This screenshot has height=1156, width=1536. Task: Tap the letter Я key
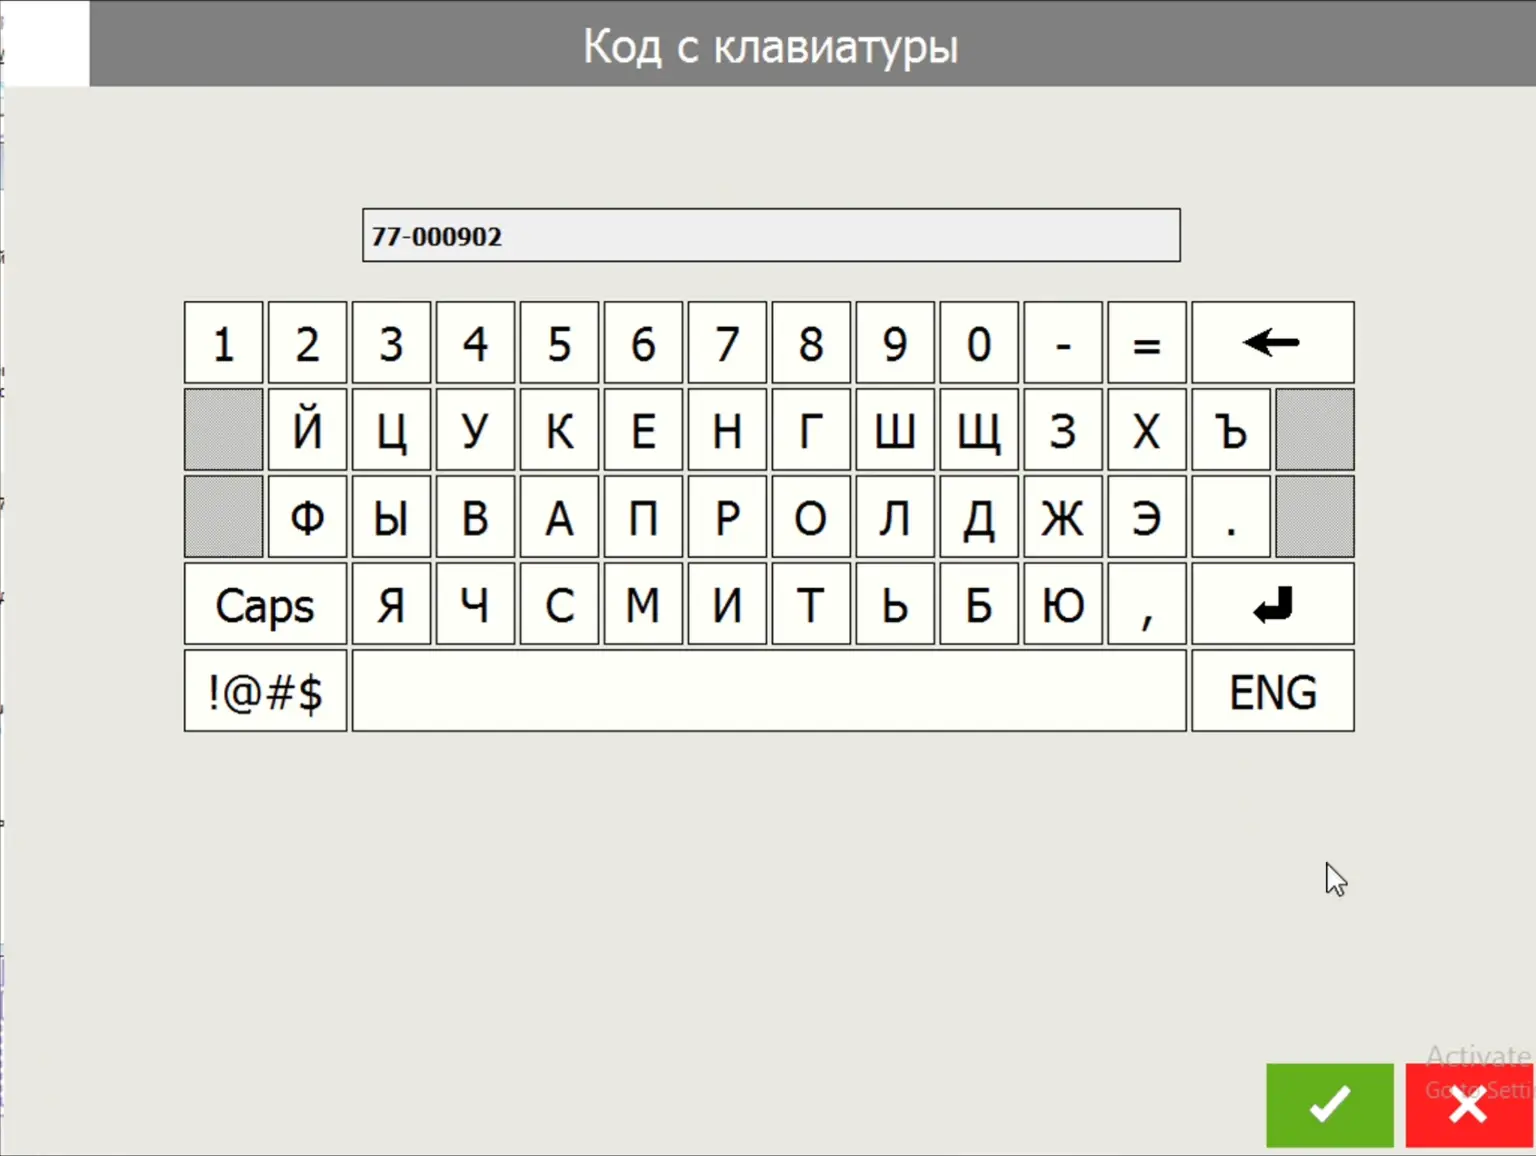pos(391,604)
